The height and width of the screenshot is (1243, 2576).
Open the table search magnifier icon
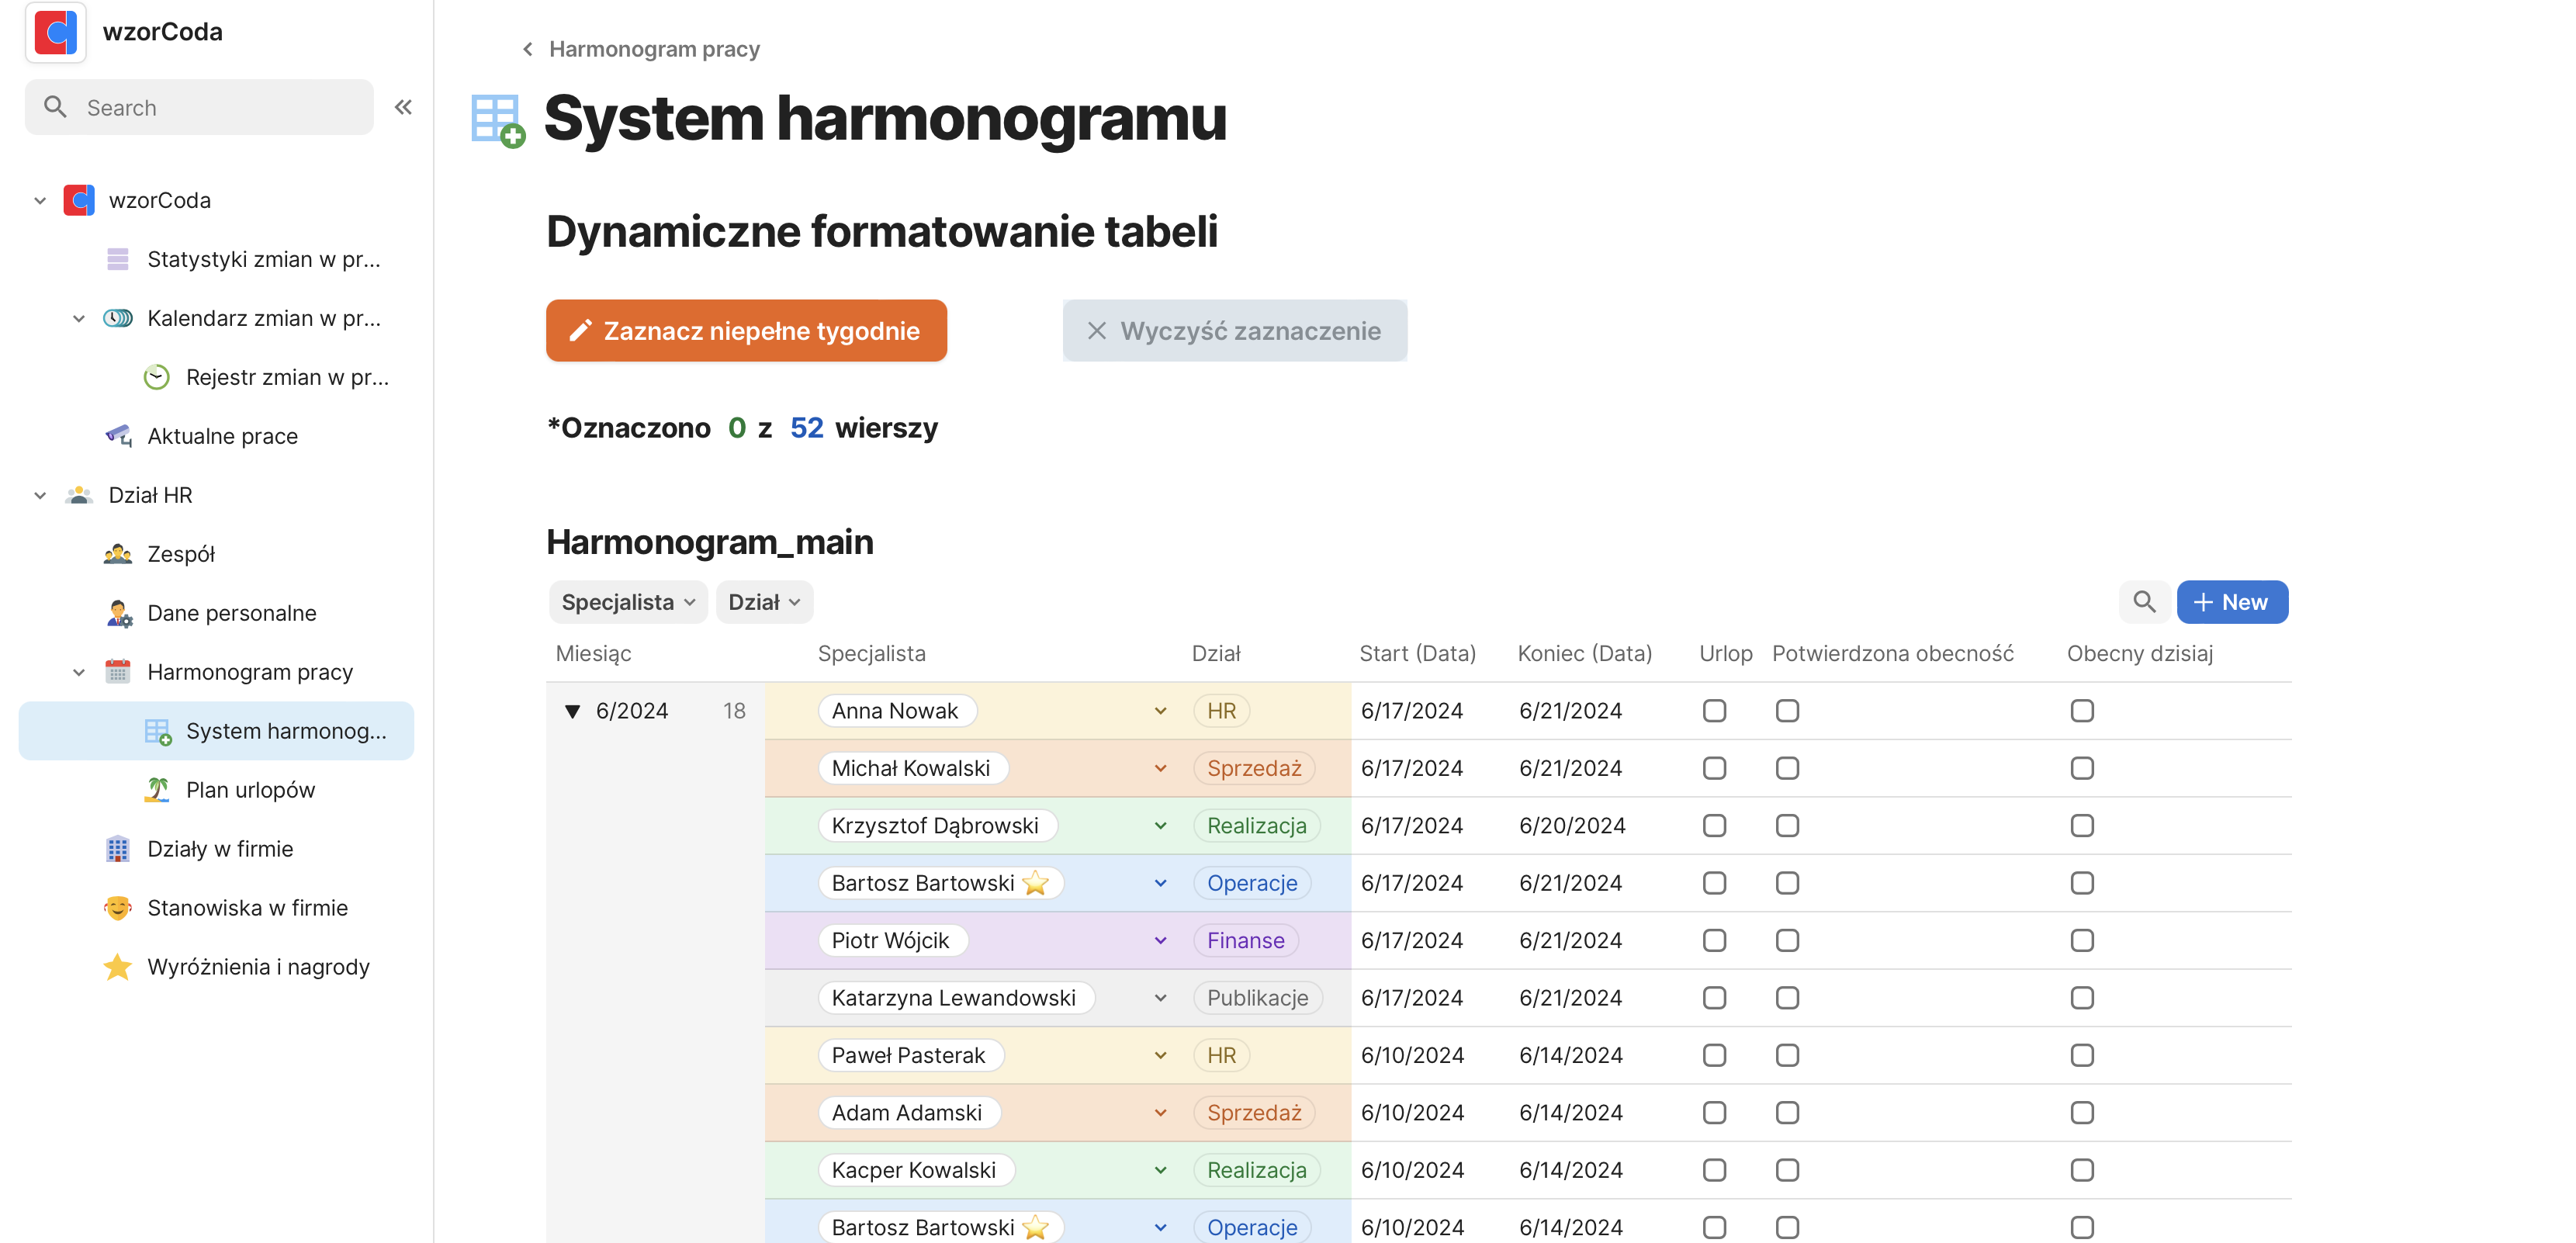tap(2144, 602)
